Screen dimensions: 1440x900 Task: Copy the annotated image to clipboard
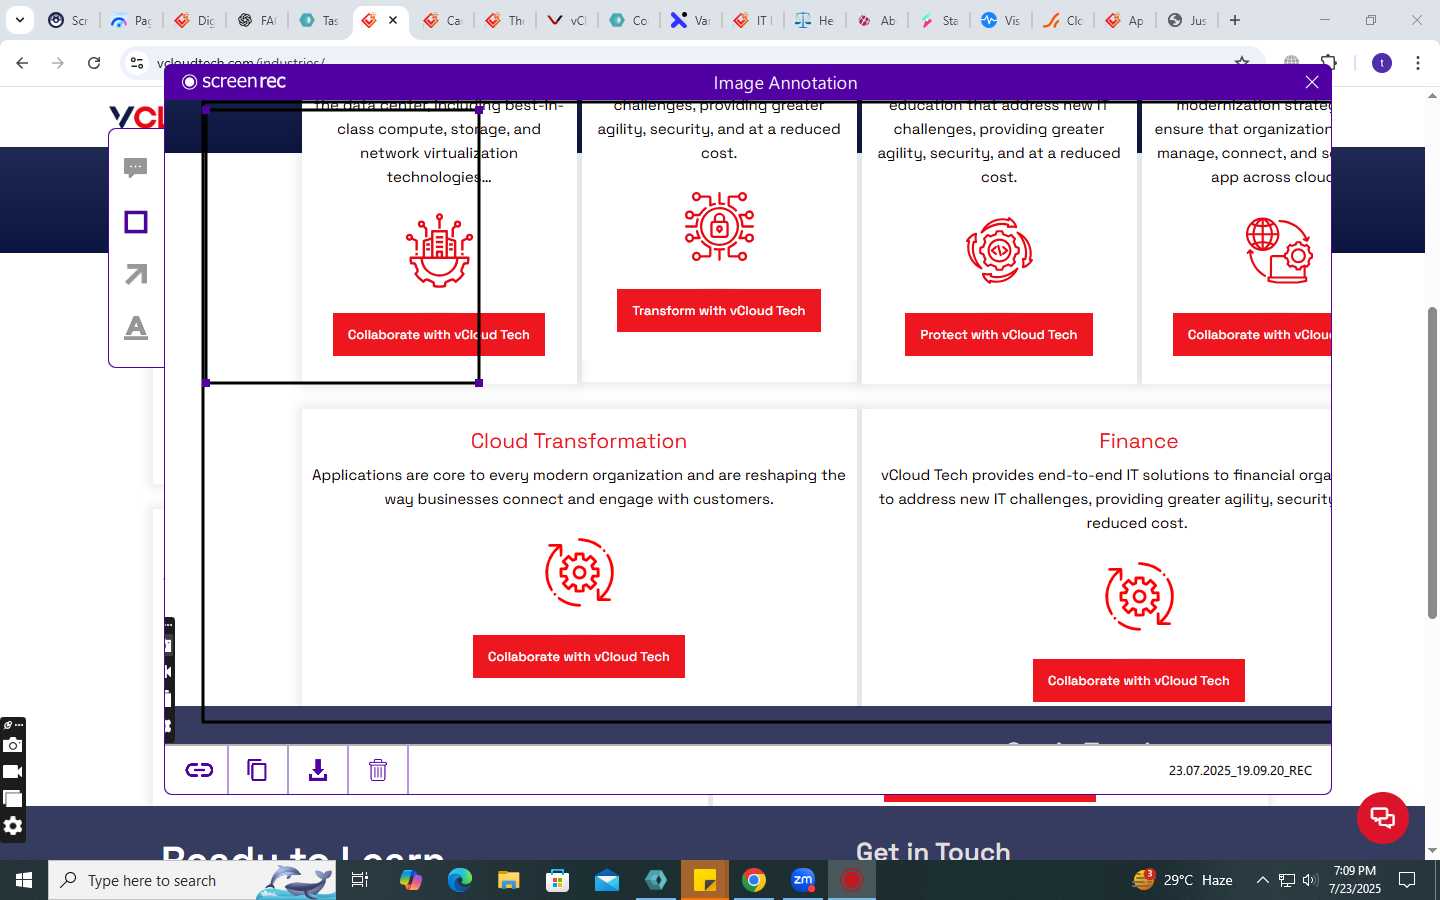pyautogui.click(x=258, y=770)
